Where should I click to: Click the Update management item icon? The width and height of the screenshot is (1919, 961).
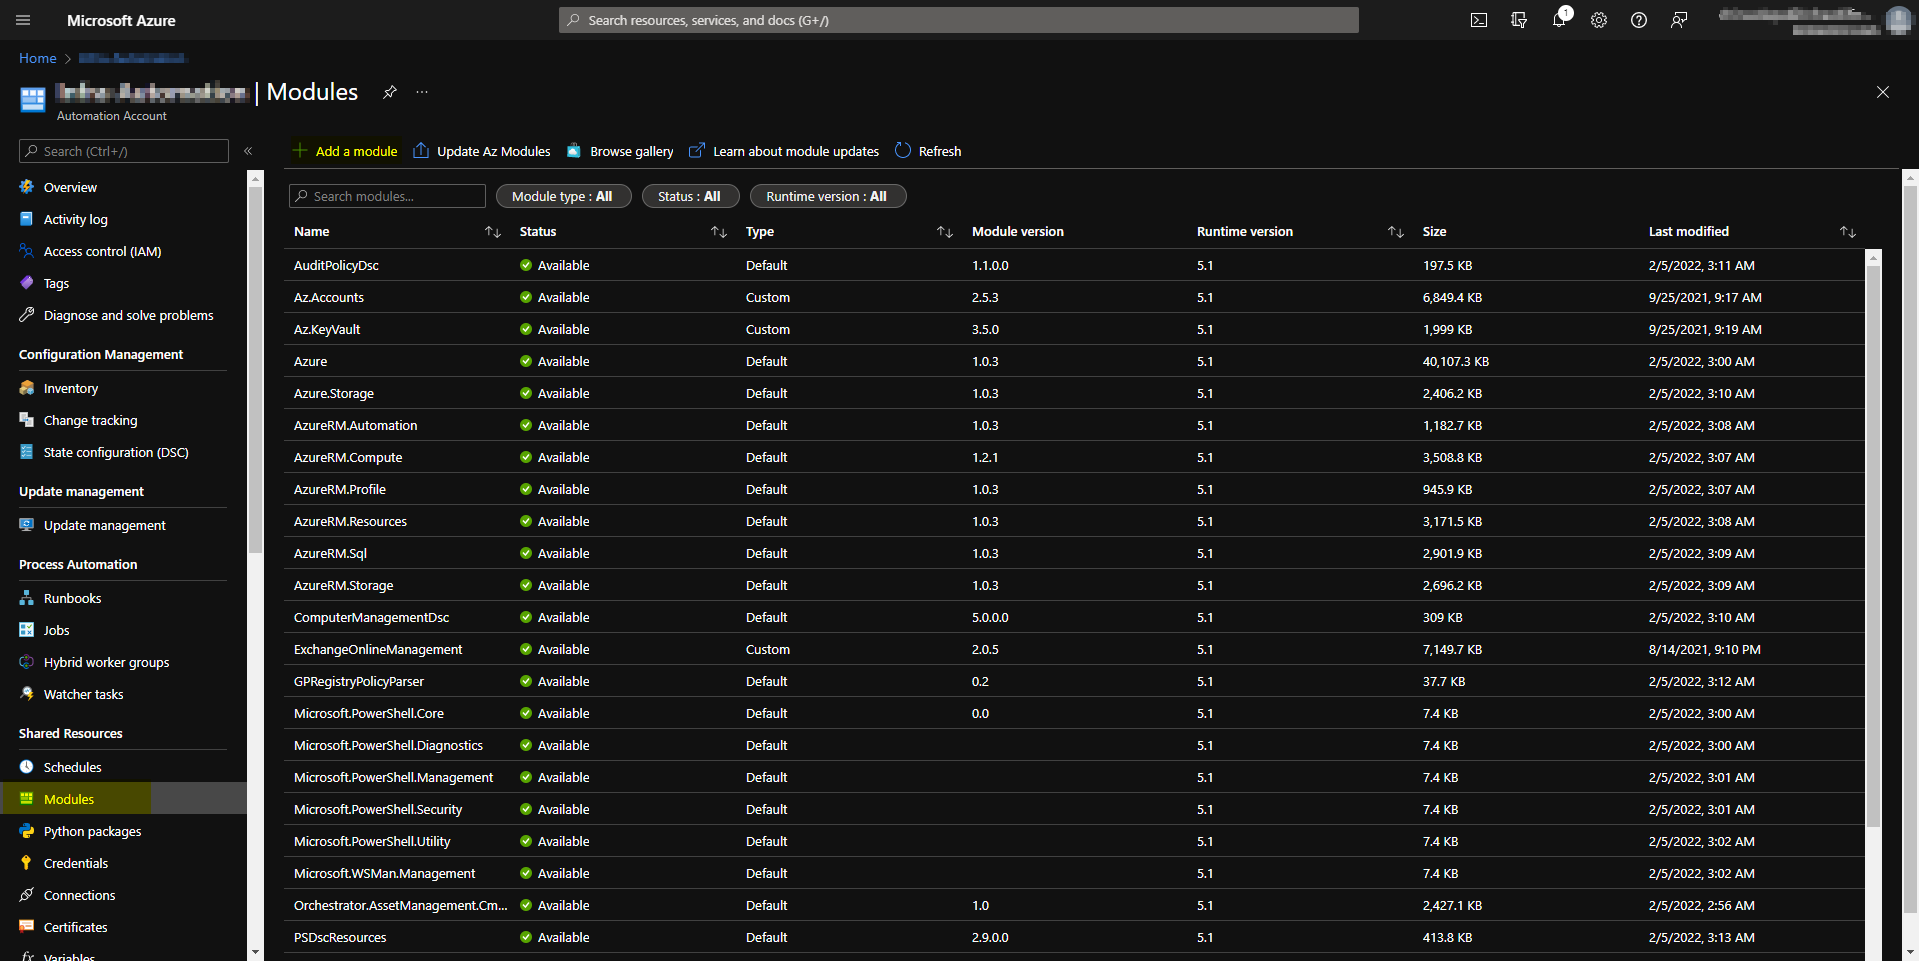[x=27, y=525]
